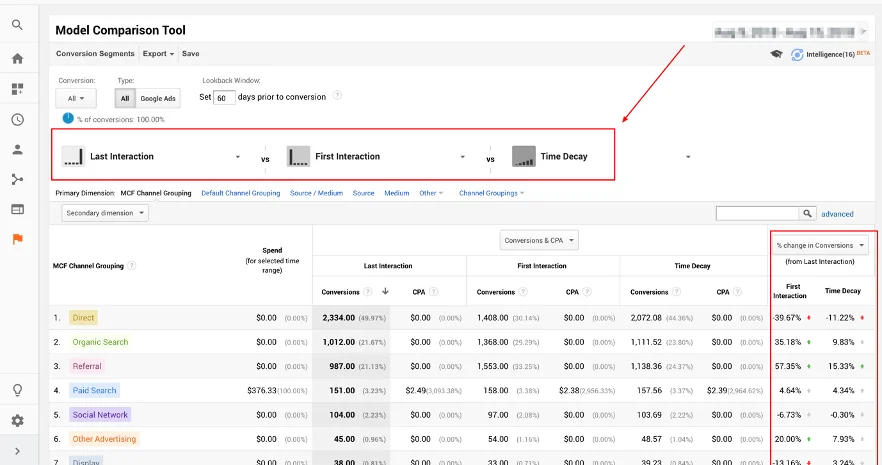Open the Acquisition branching-arrows icon
The height and width of the screenshot is (465, 882).
(x=17, y=179)
